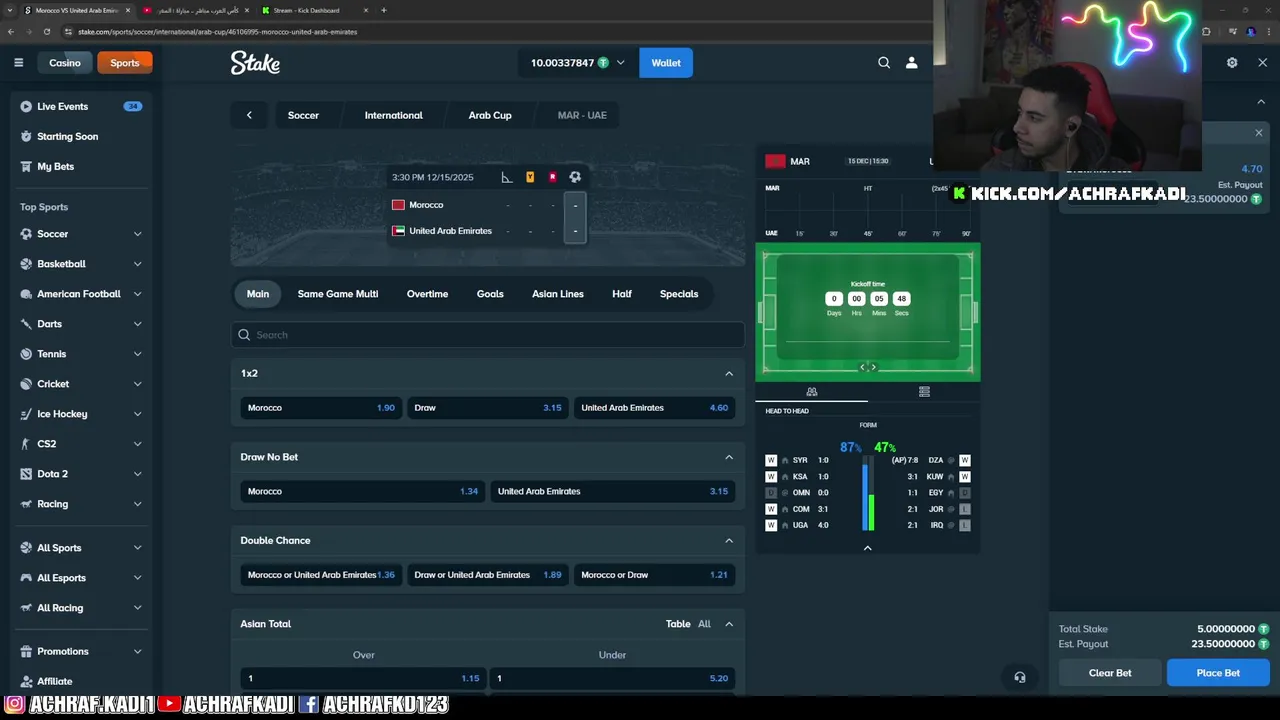Click the Tennis icon in sidebar

[x=27, y=354]
